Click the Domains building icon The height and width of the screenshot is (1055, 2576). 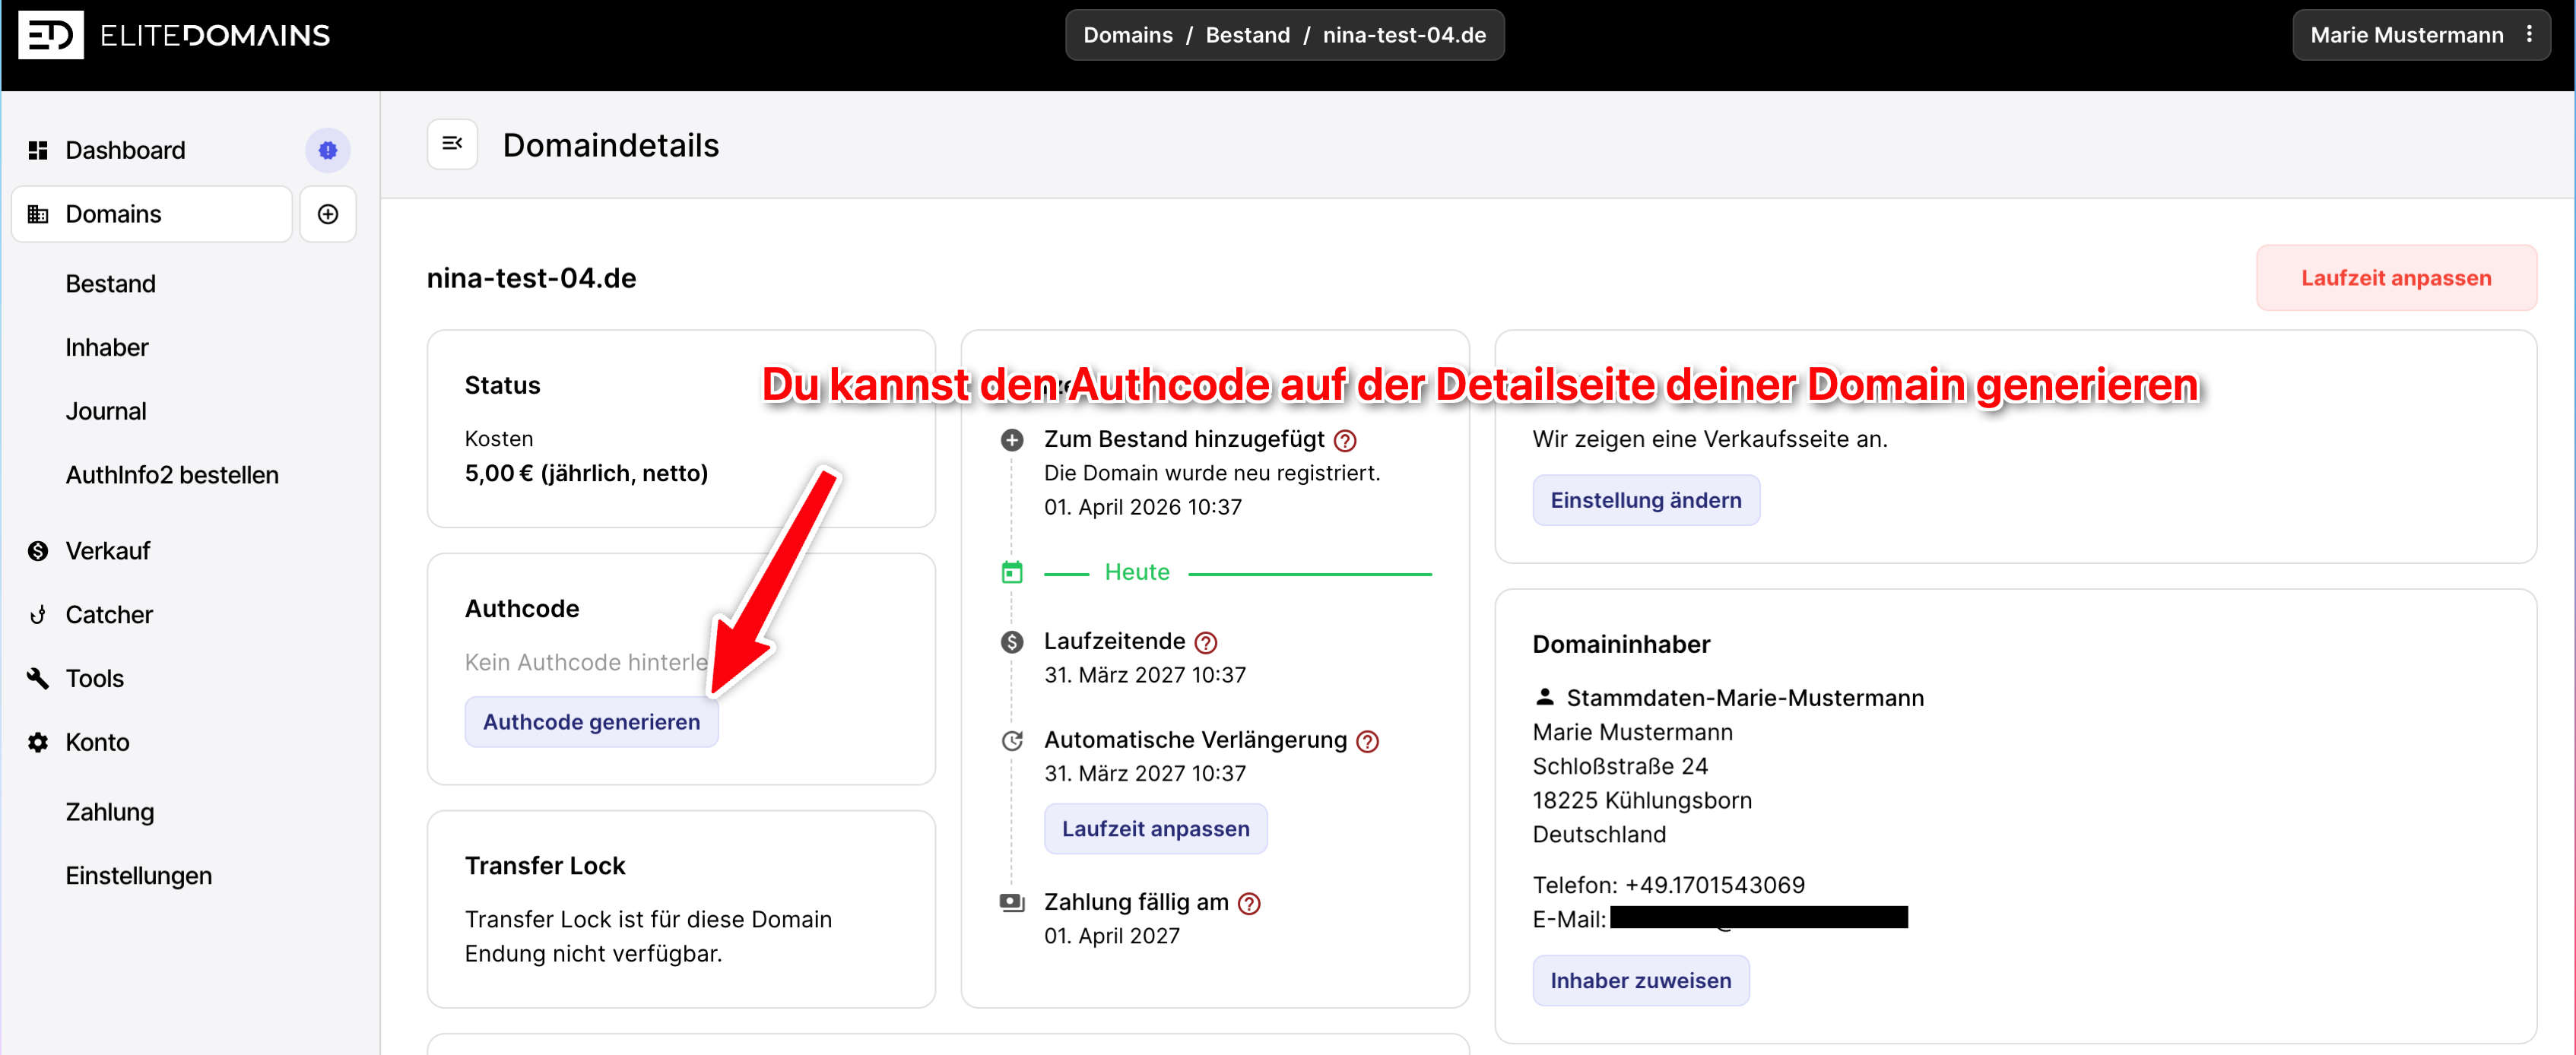point(38,214)
